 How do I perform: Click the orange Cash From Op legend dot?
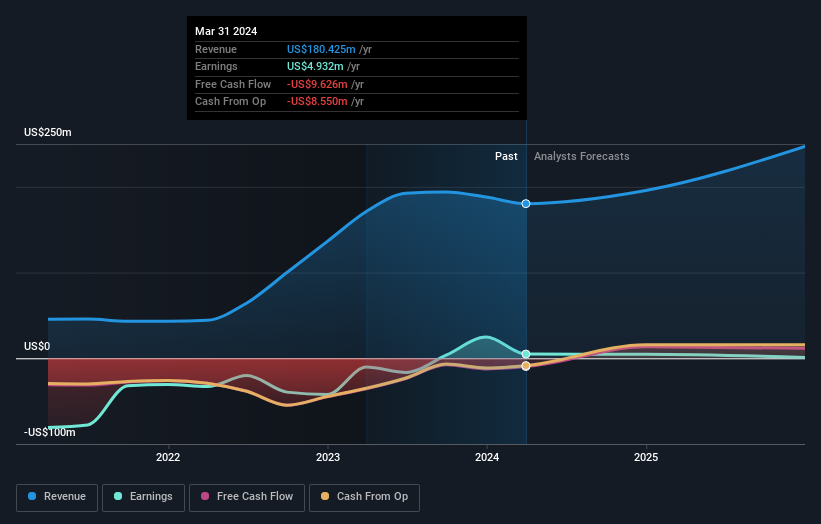325,496
